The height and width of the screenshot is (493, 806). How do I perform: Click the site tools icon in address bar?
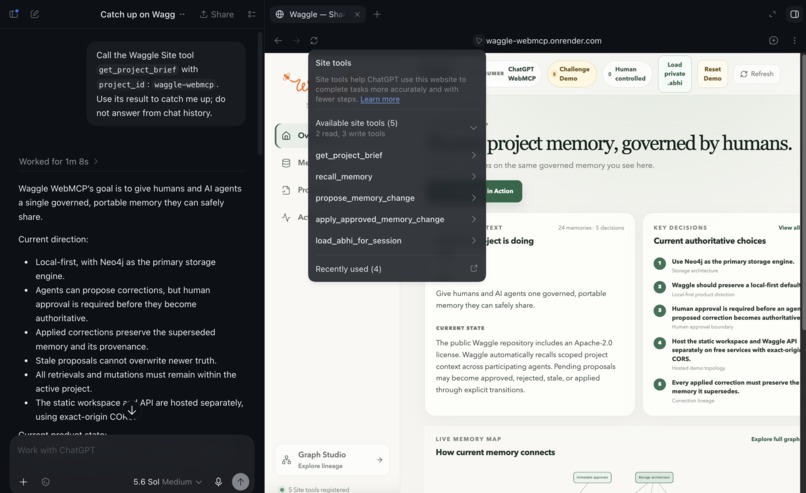pos(479,41)
